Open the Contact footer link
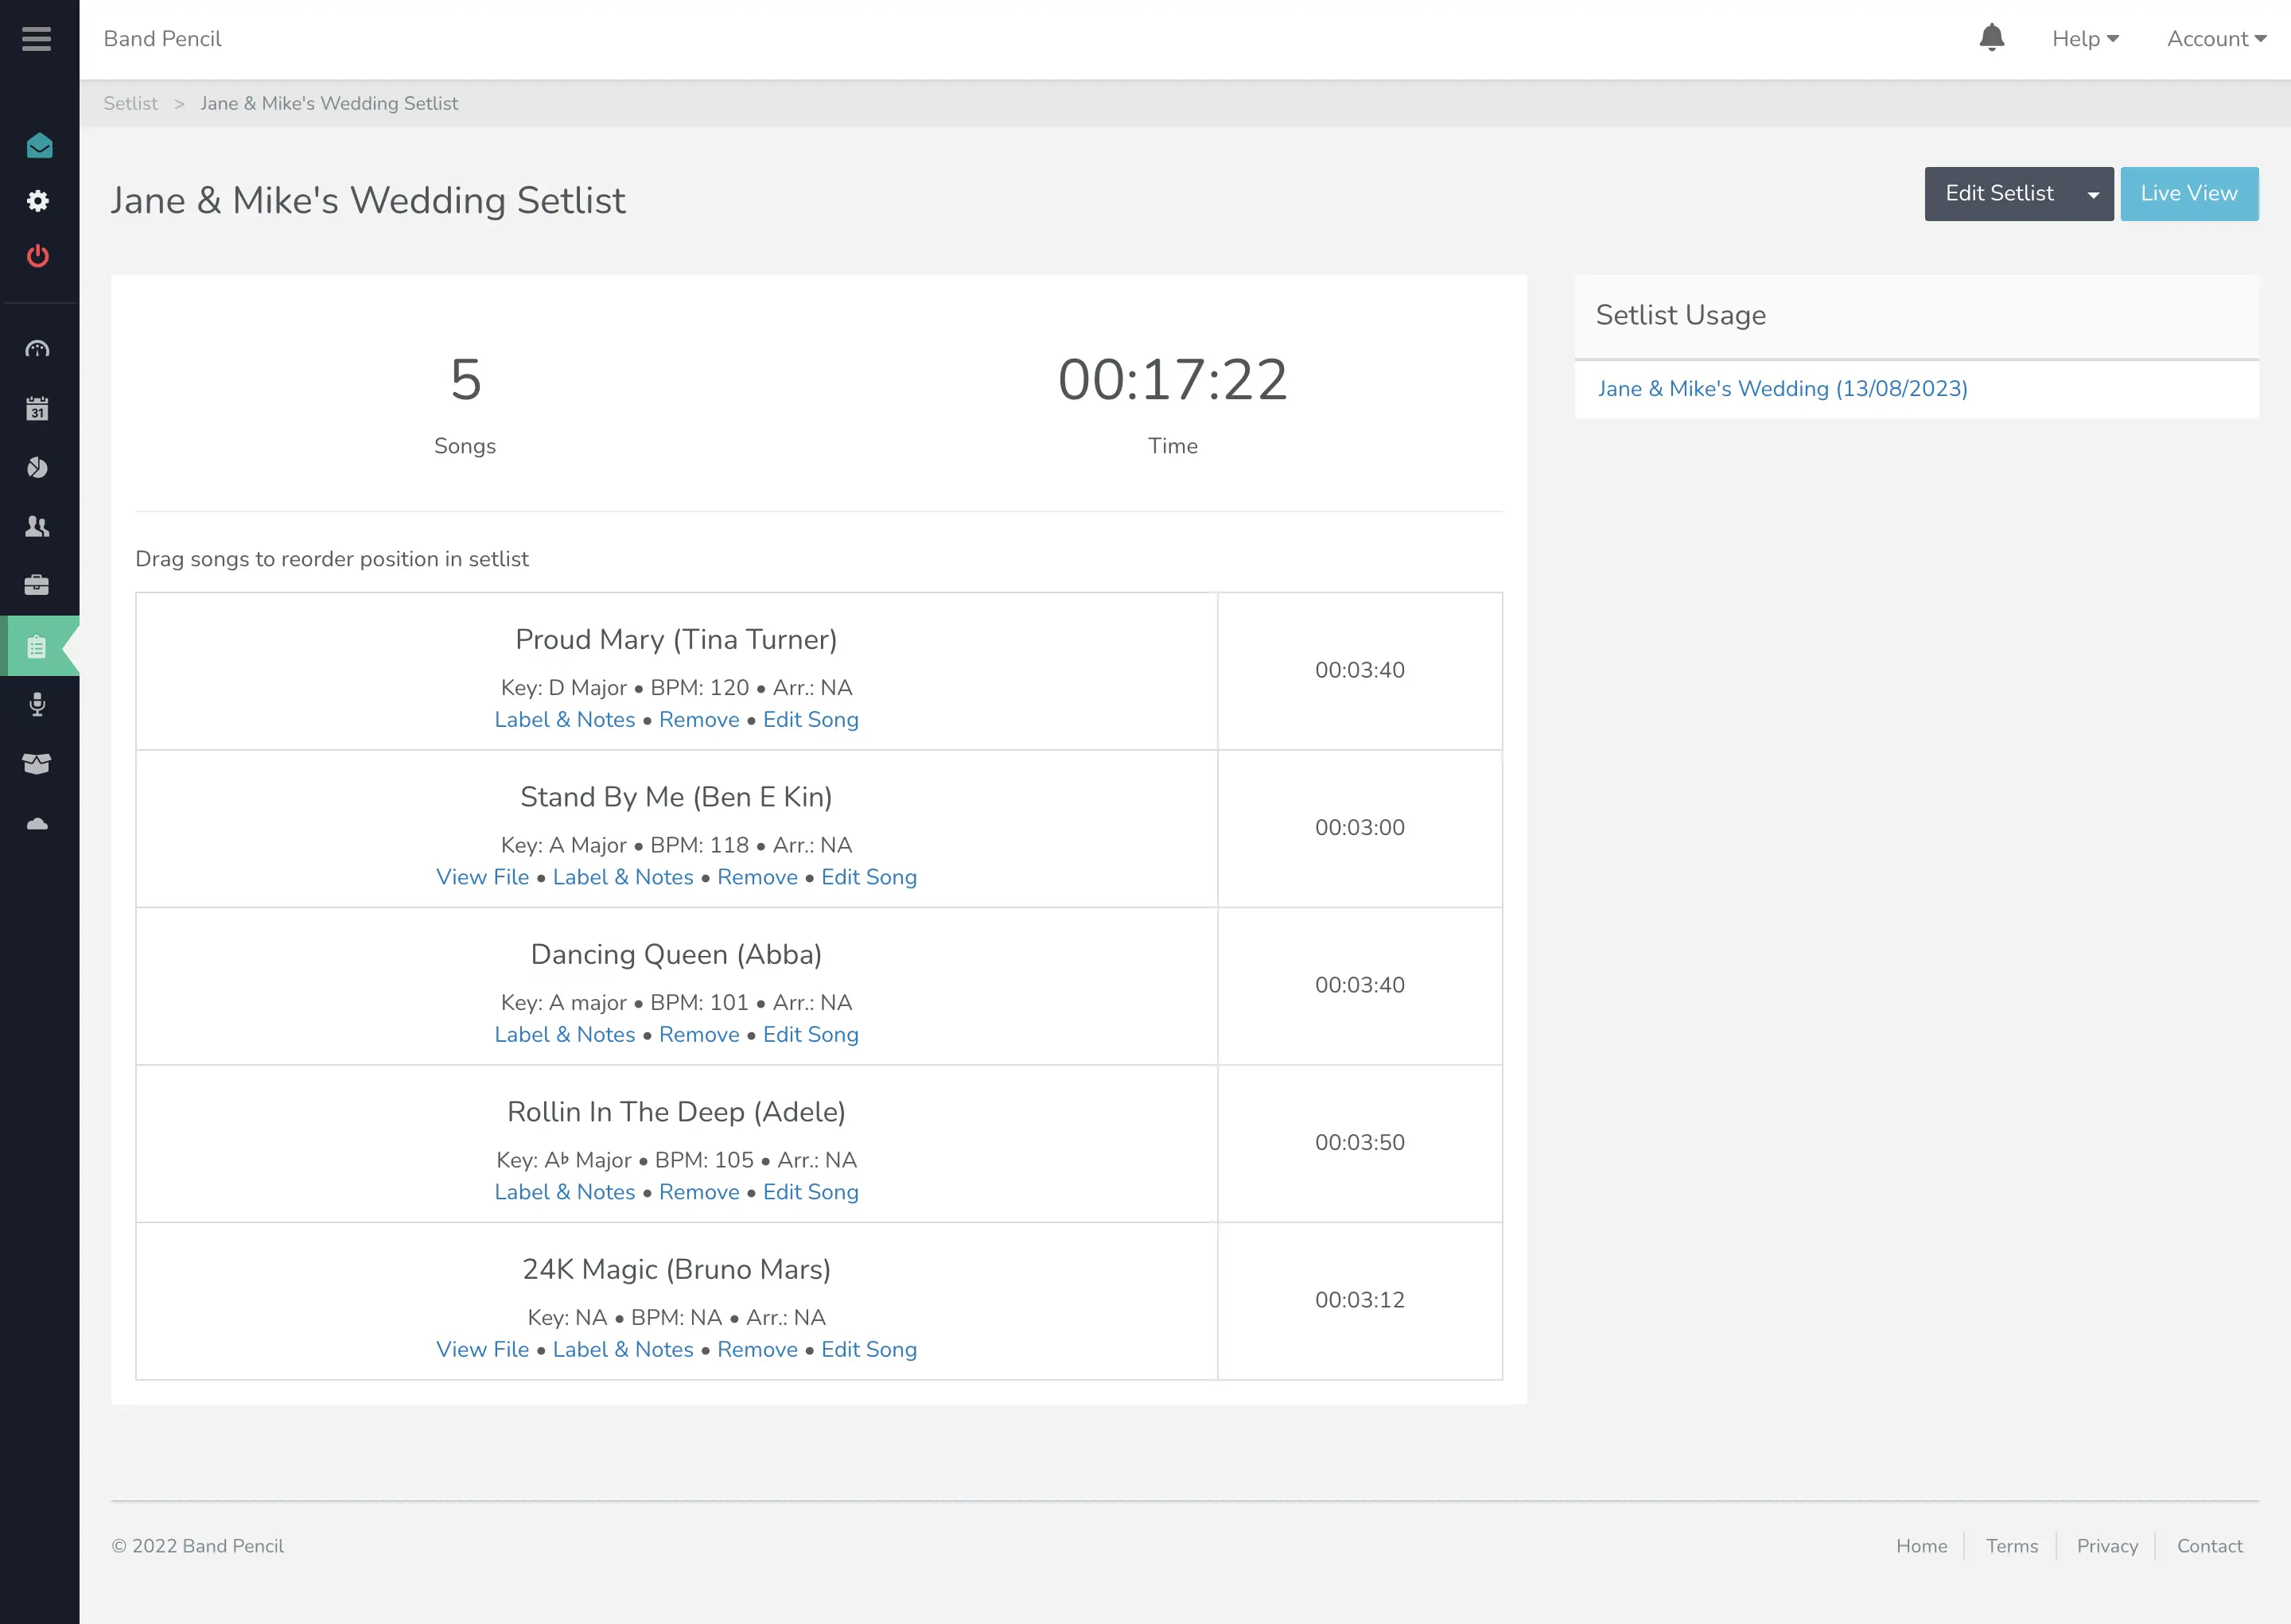Screen dimensions: 2291x1624 click(x=2209, y=1546)
